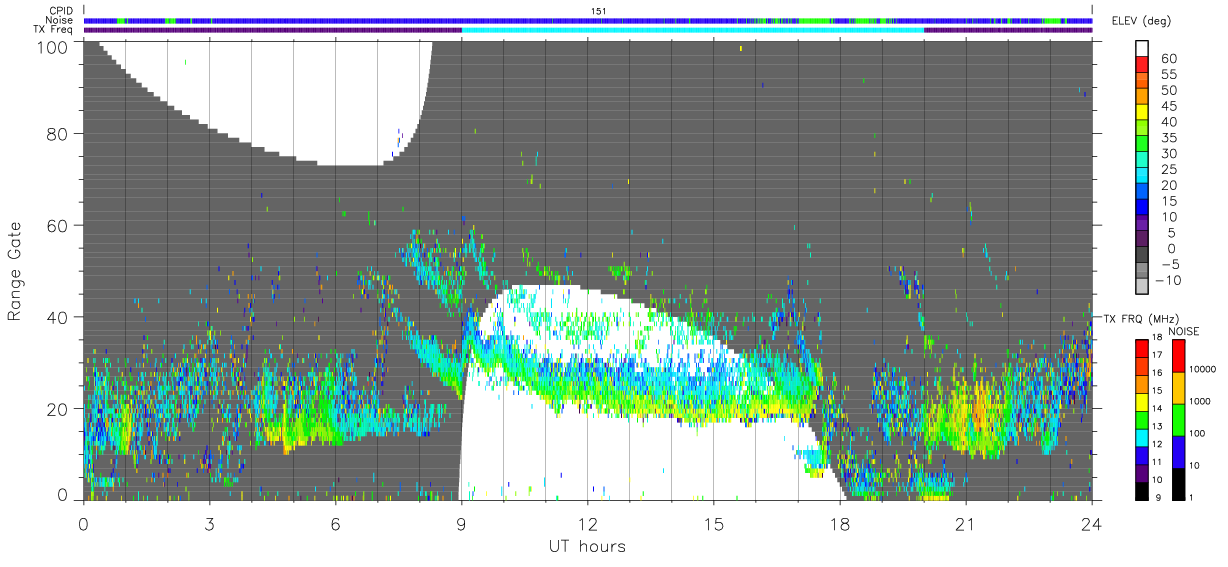Click the 100 label on NOISE legend
This screenshot has width=1228, height=567.
[x=1197, y=433]
